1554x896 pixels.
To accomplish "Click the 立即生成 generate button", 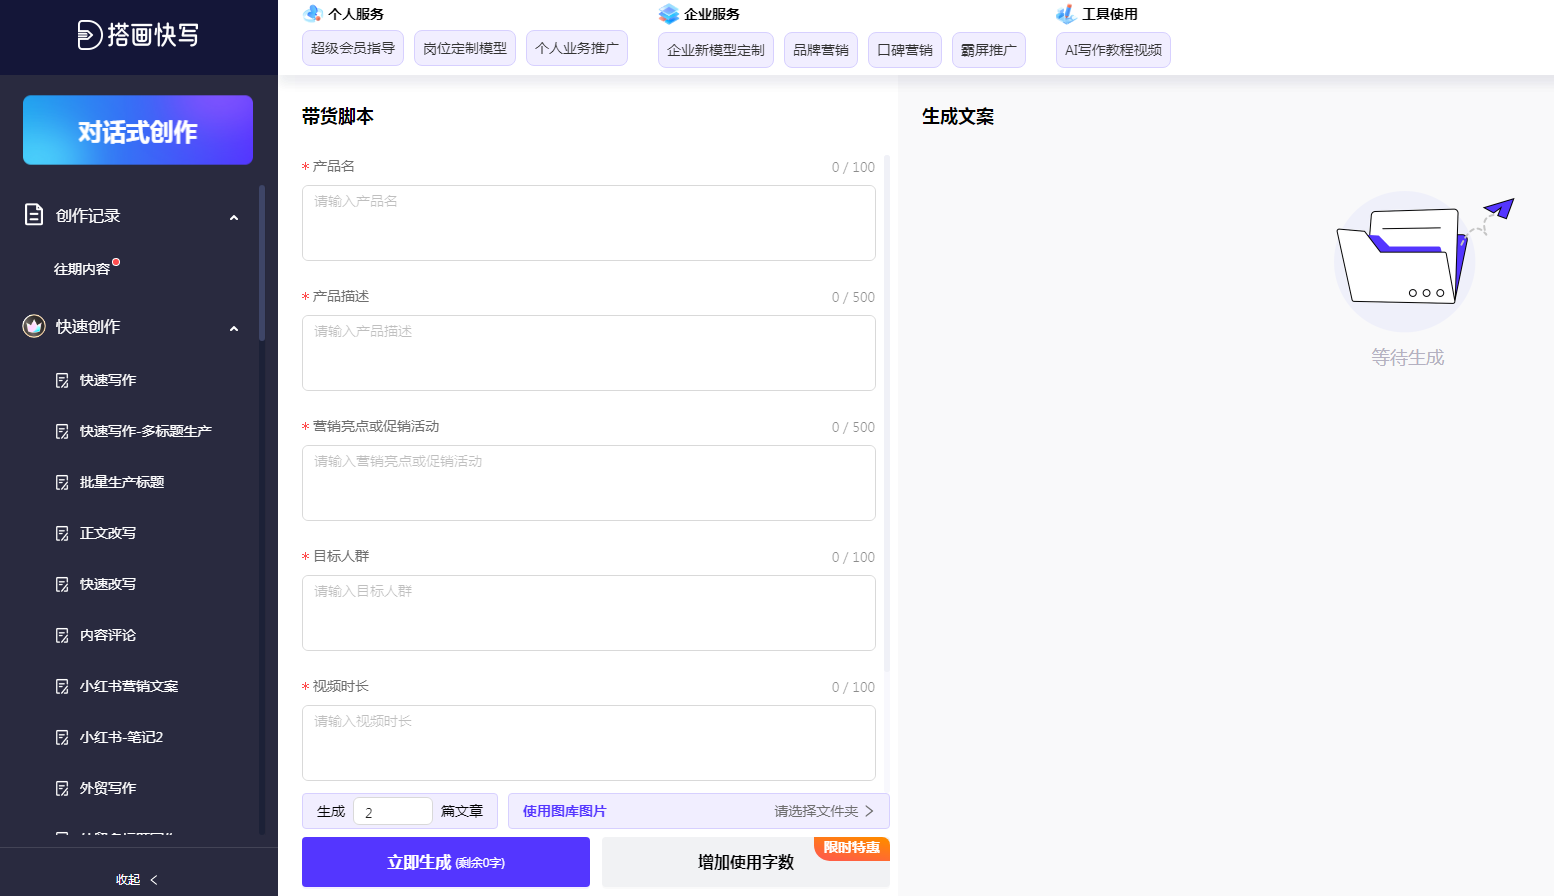I will [445, 861].
